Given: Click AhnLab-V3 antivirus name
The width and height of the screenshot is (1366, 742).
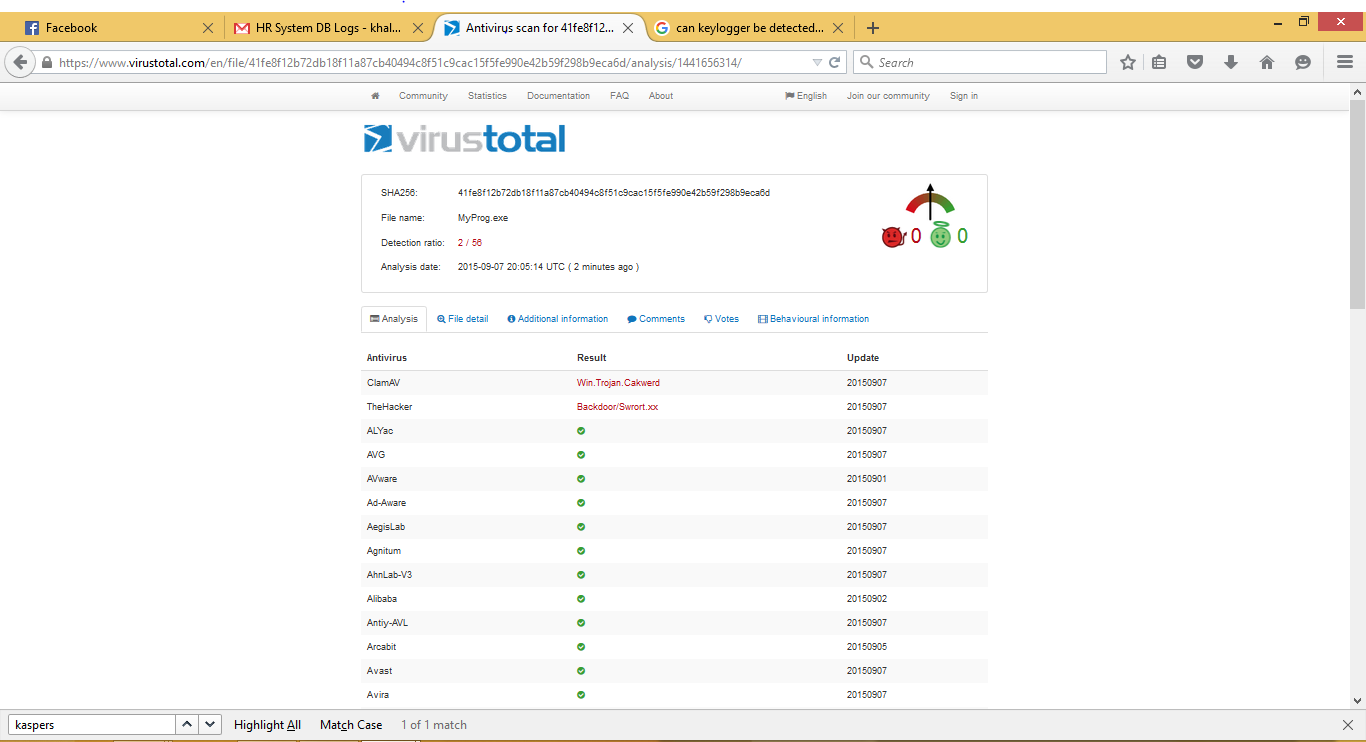Looking at the screenshot, I should 389,575.
